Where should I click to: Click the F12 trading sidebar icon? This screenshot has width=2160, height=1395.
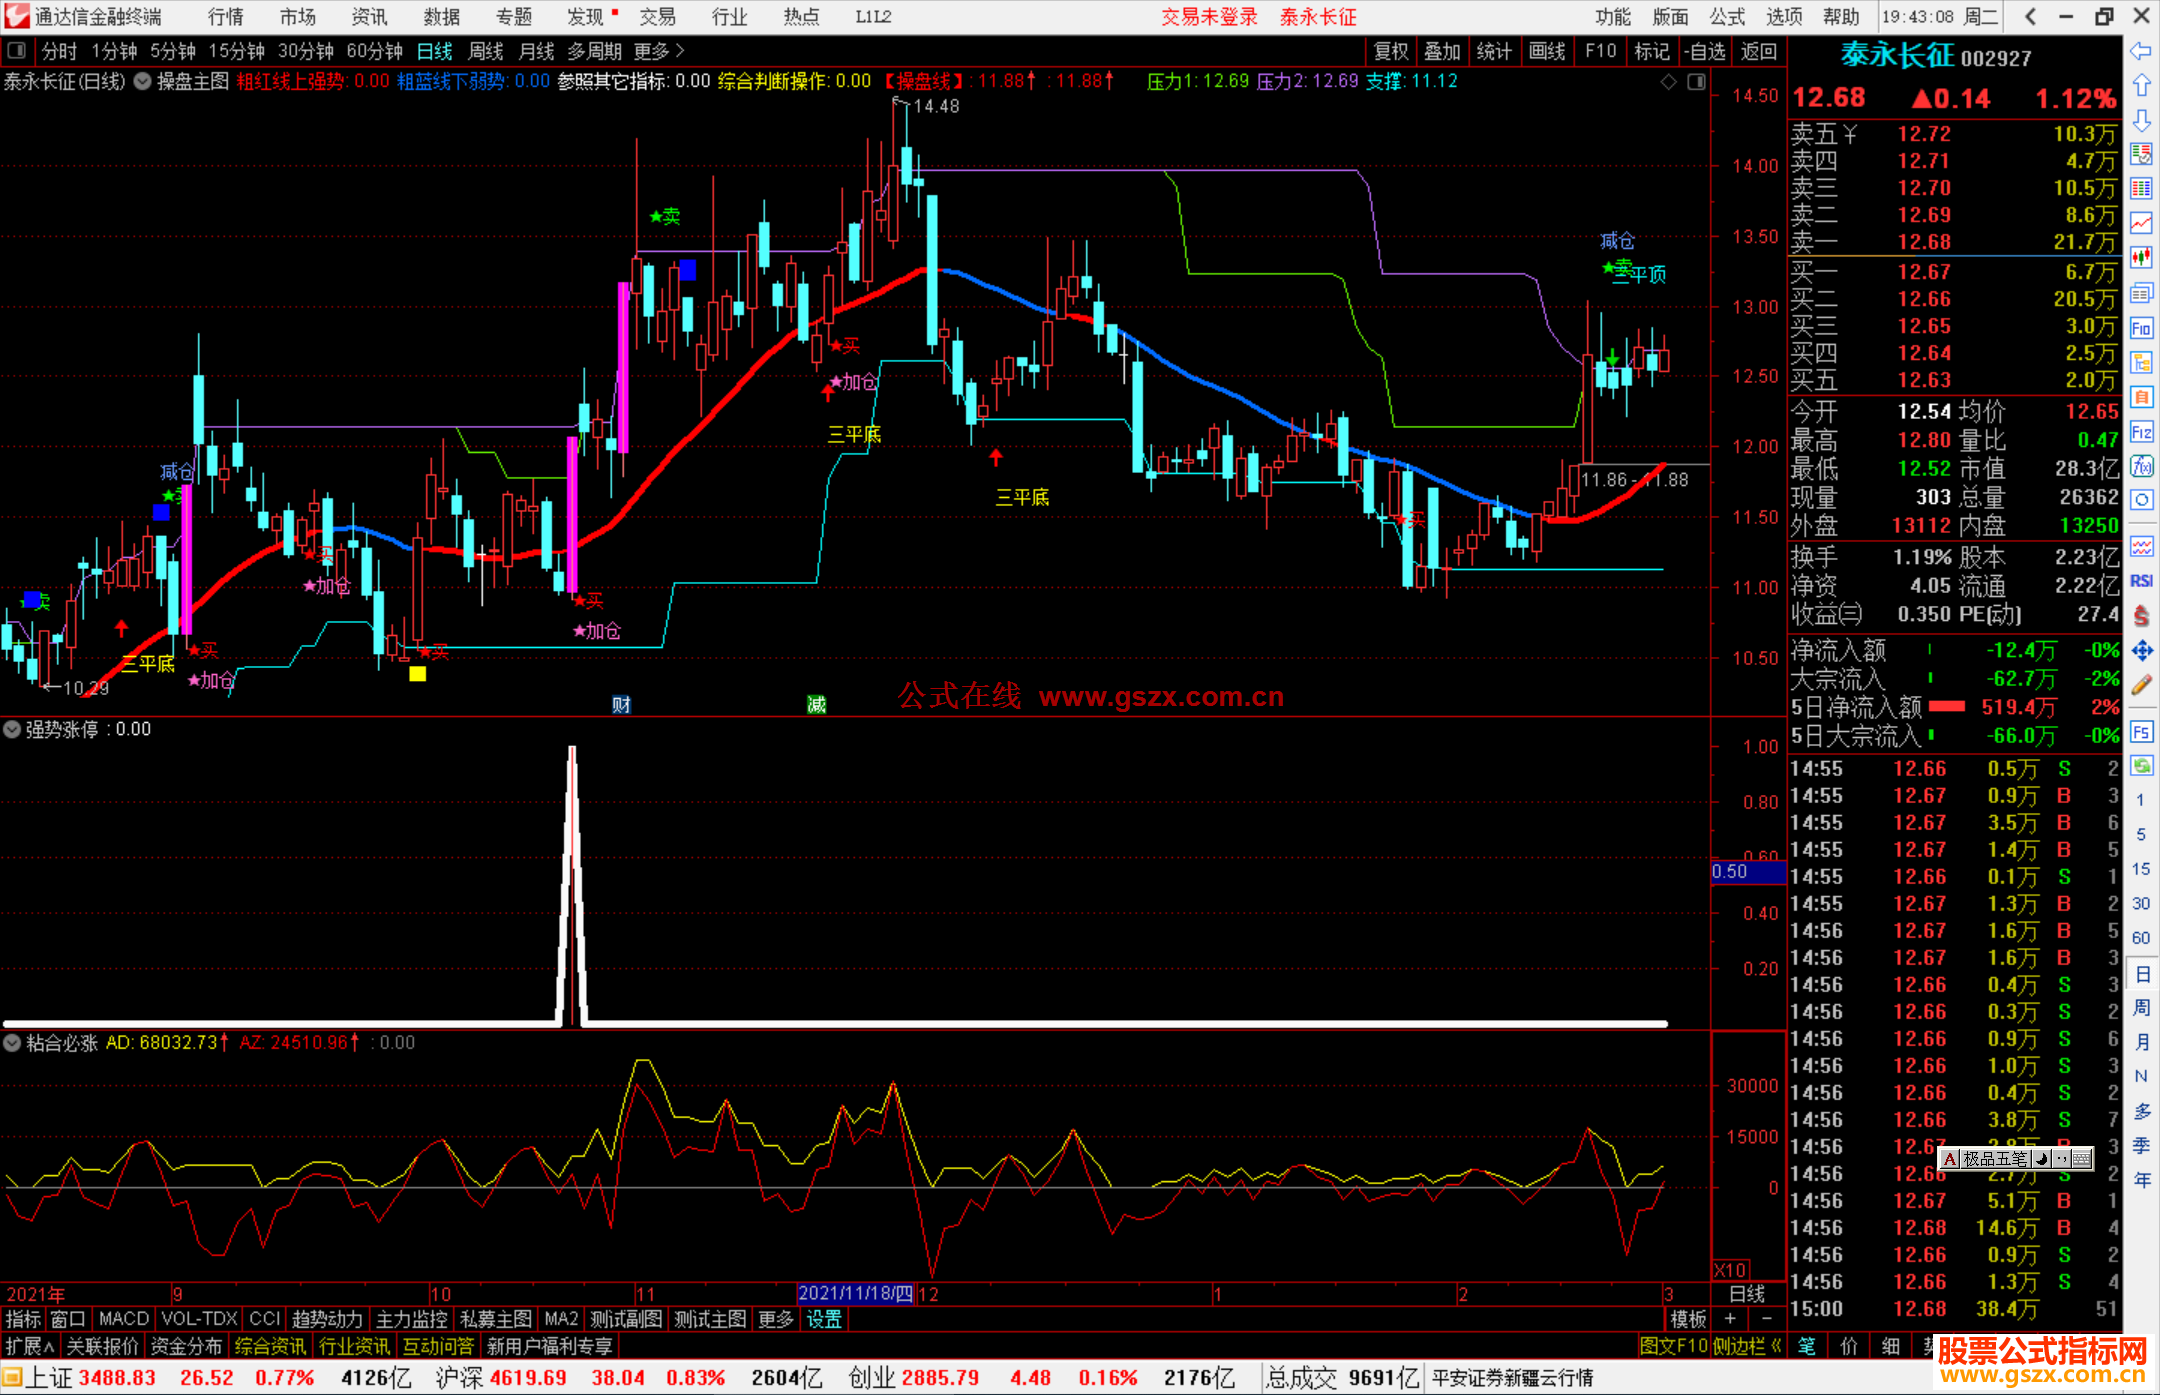(x=2141, y=432)
